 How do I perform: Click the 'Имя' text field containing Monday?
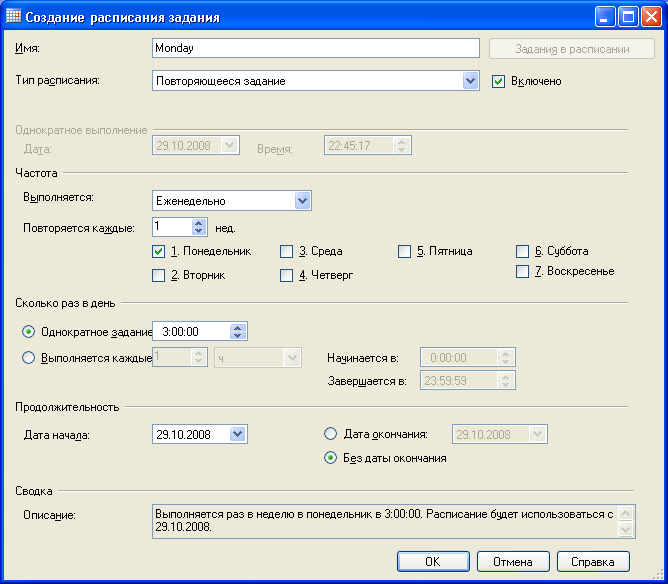tap(315, 47)
